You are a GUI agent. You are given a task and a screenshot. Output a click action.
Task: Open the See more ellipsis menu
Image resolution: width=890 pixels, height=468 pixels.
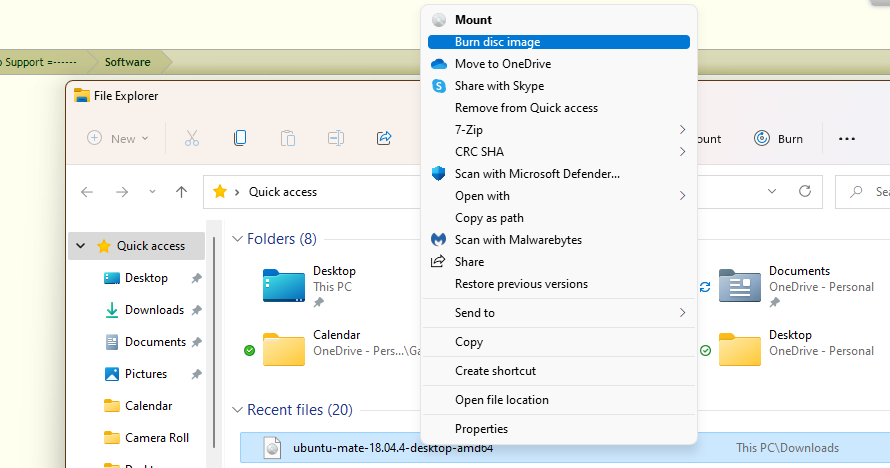[x=846, y=139]
